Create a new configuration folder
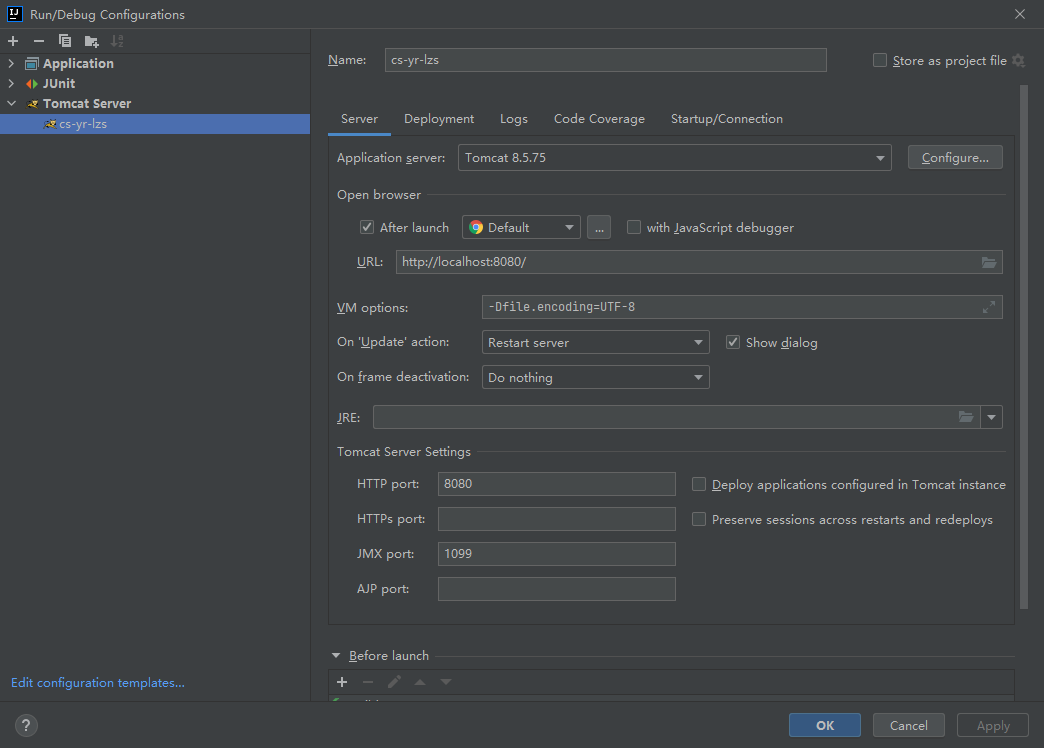This screenshot has width=1044, height=748. (92, 41)
